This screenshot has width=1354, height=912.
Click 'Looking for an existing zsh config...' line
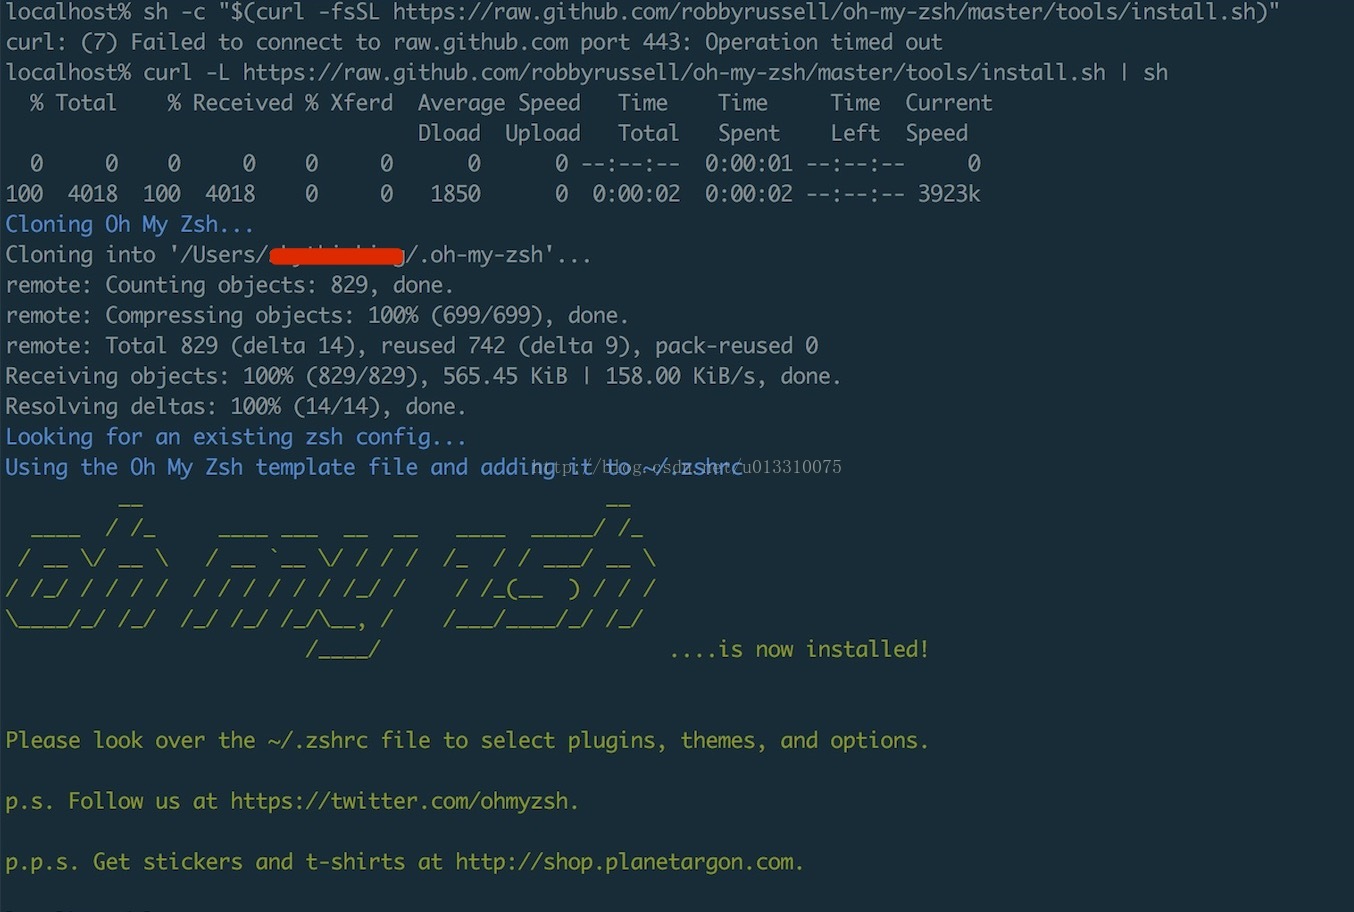[x=236, y=437]
